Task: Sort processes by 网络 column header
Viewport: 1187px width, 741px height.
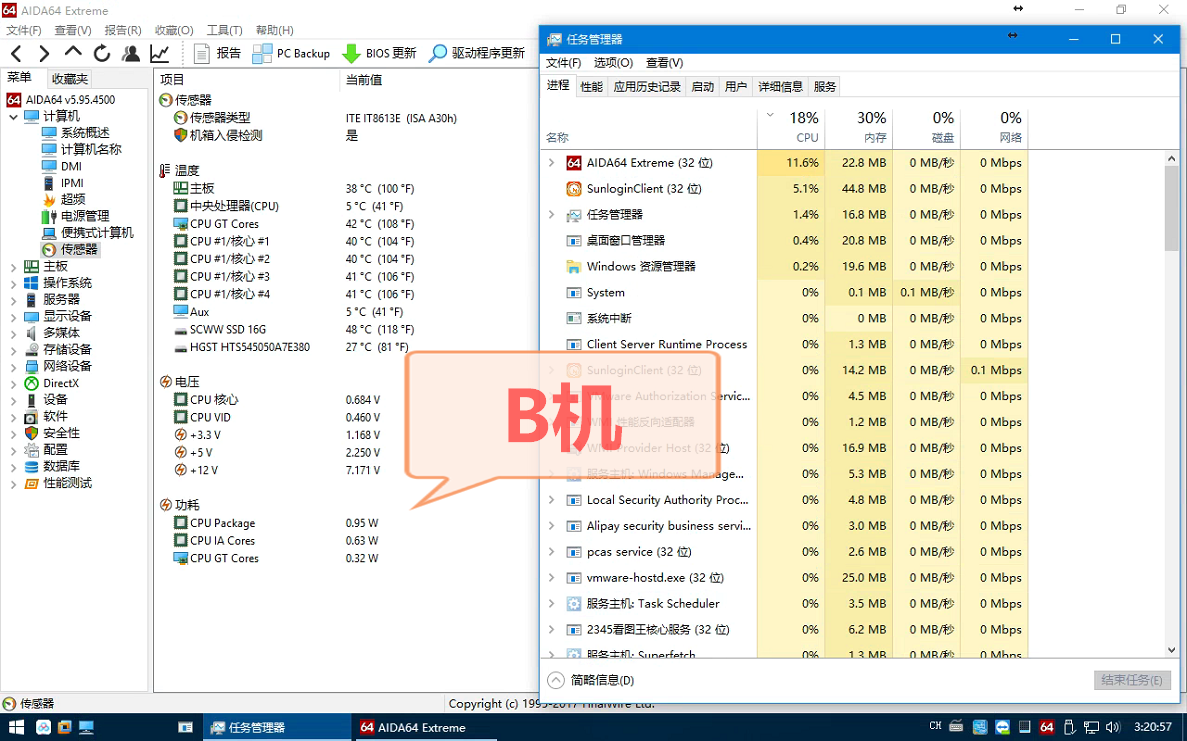Action: pos(994,127)
